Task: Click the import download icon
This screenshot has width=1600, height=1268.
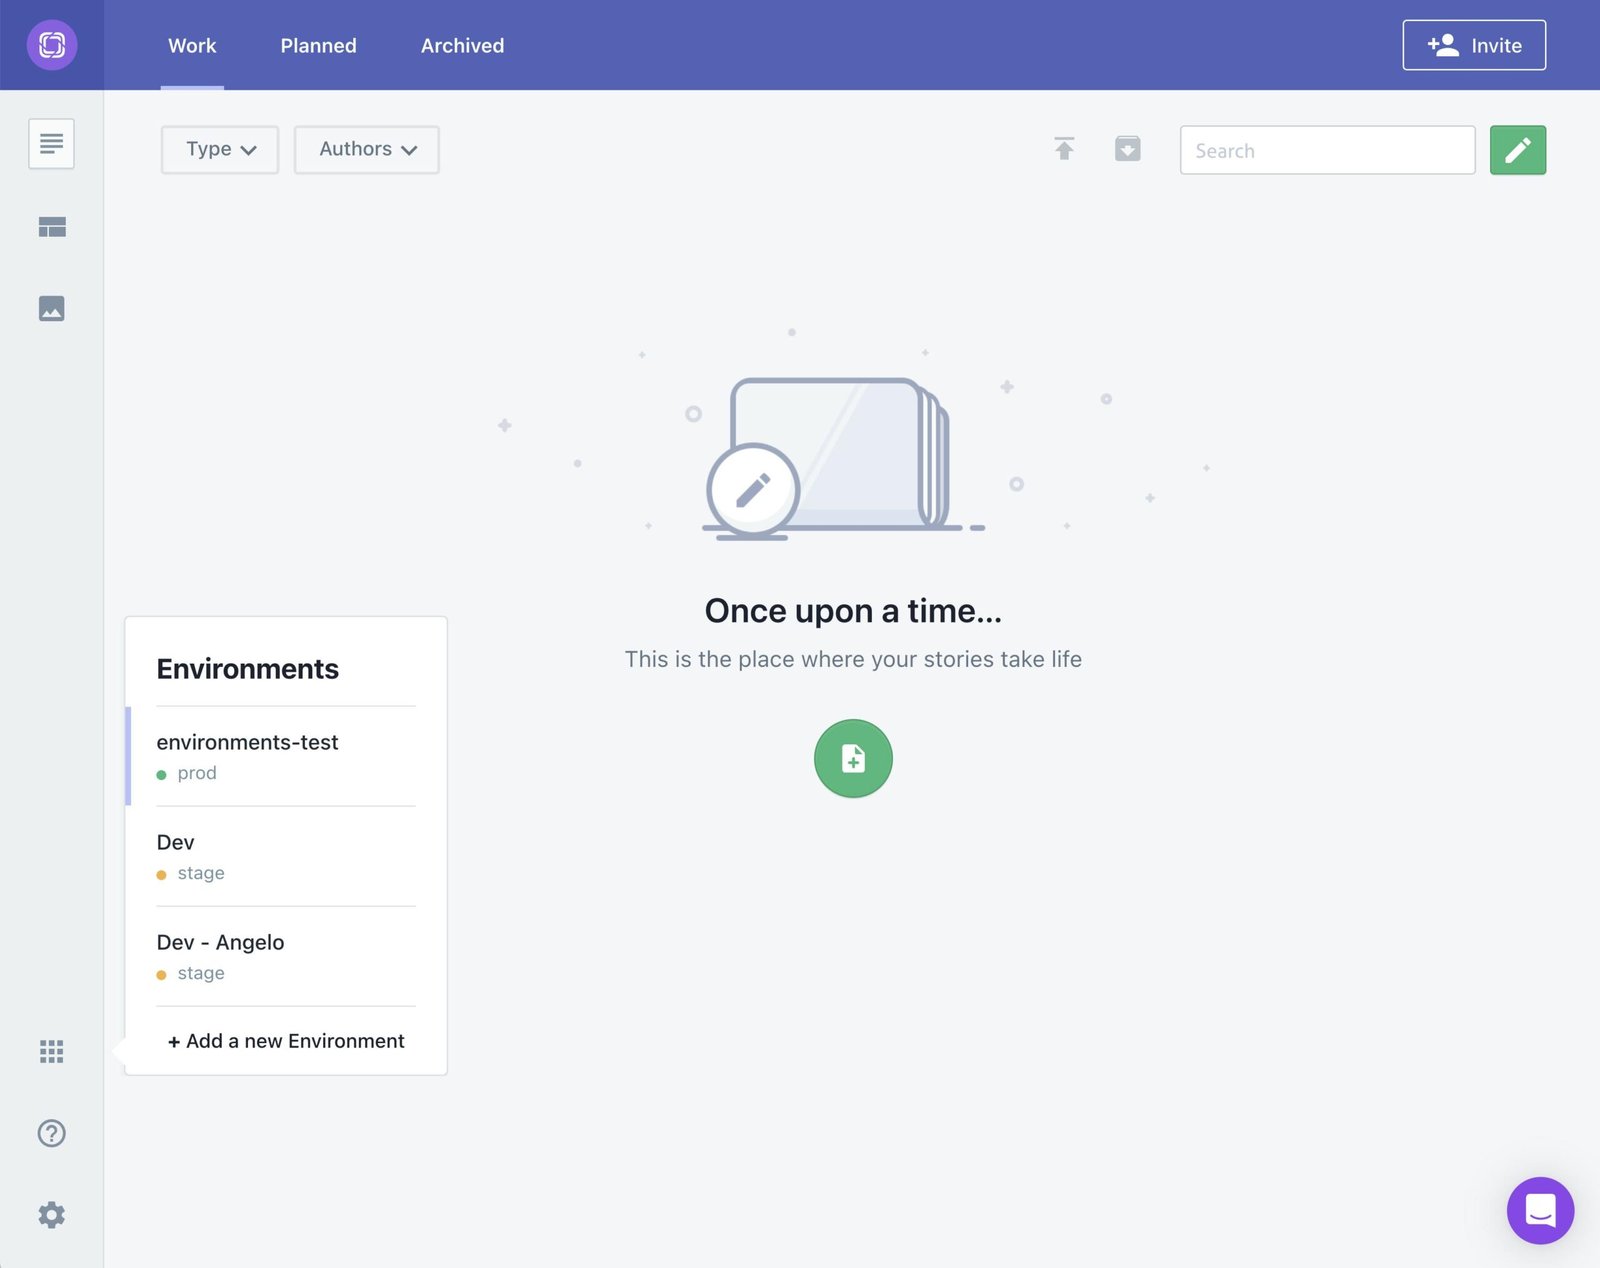Action: click(x=1127, y=149)
